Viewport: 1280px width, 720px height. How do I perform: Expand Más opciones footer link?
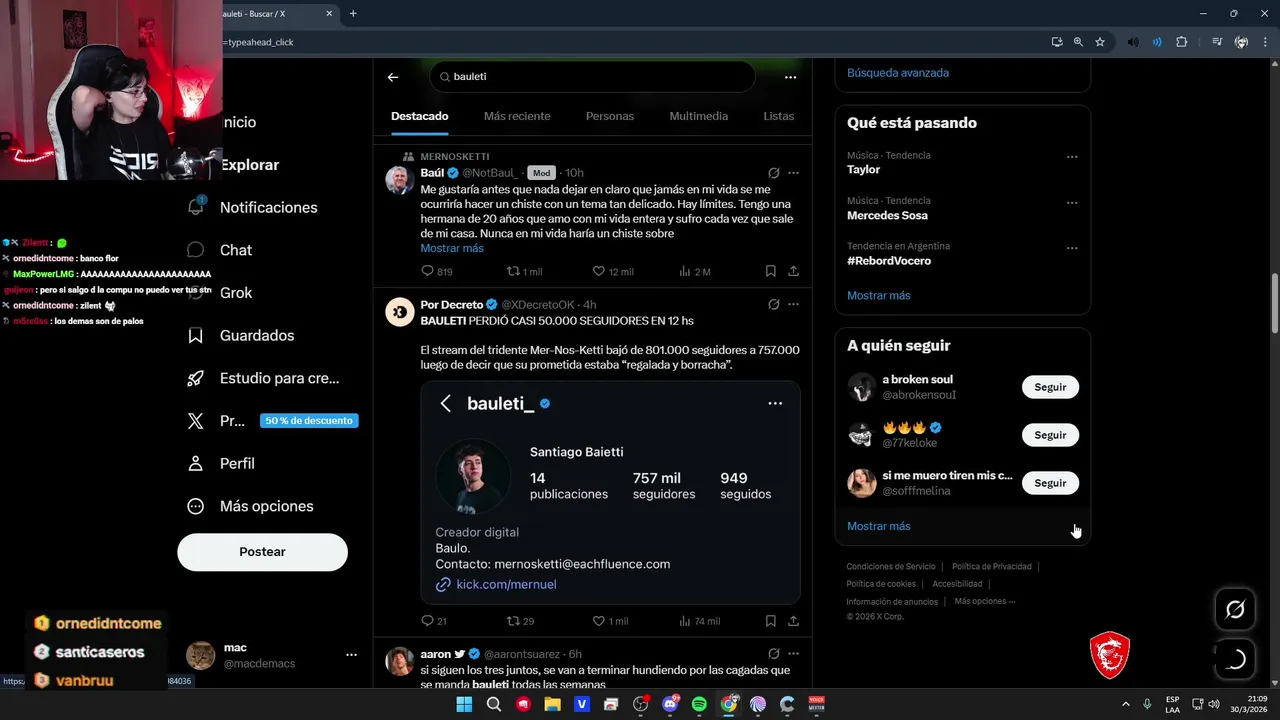pyautogui.click(x=985, y=601)
